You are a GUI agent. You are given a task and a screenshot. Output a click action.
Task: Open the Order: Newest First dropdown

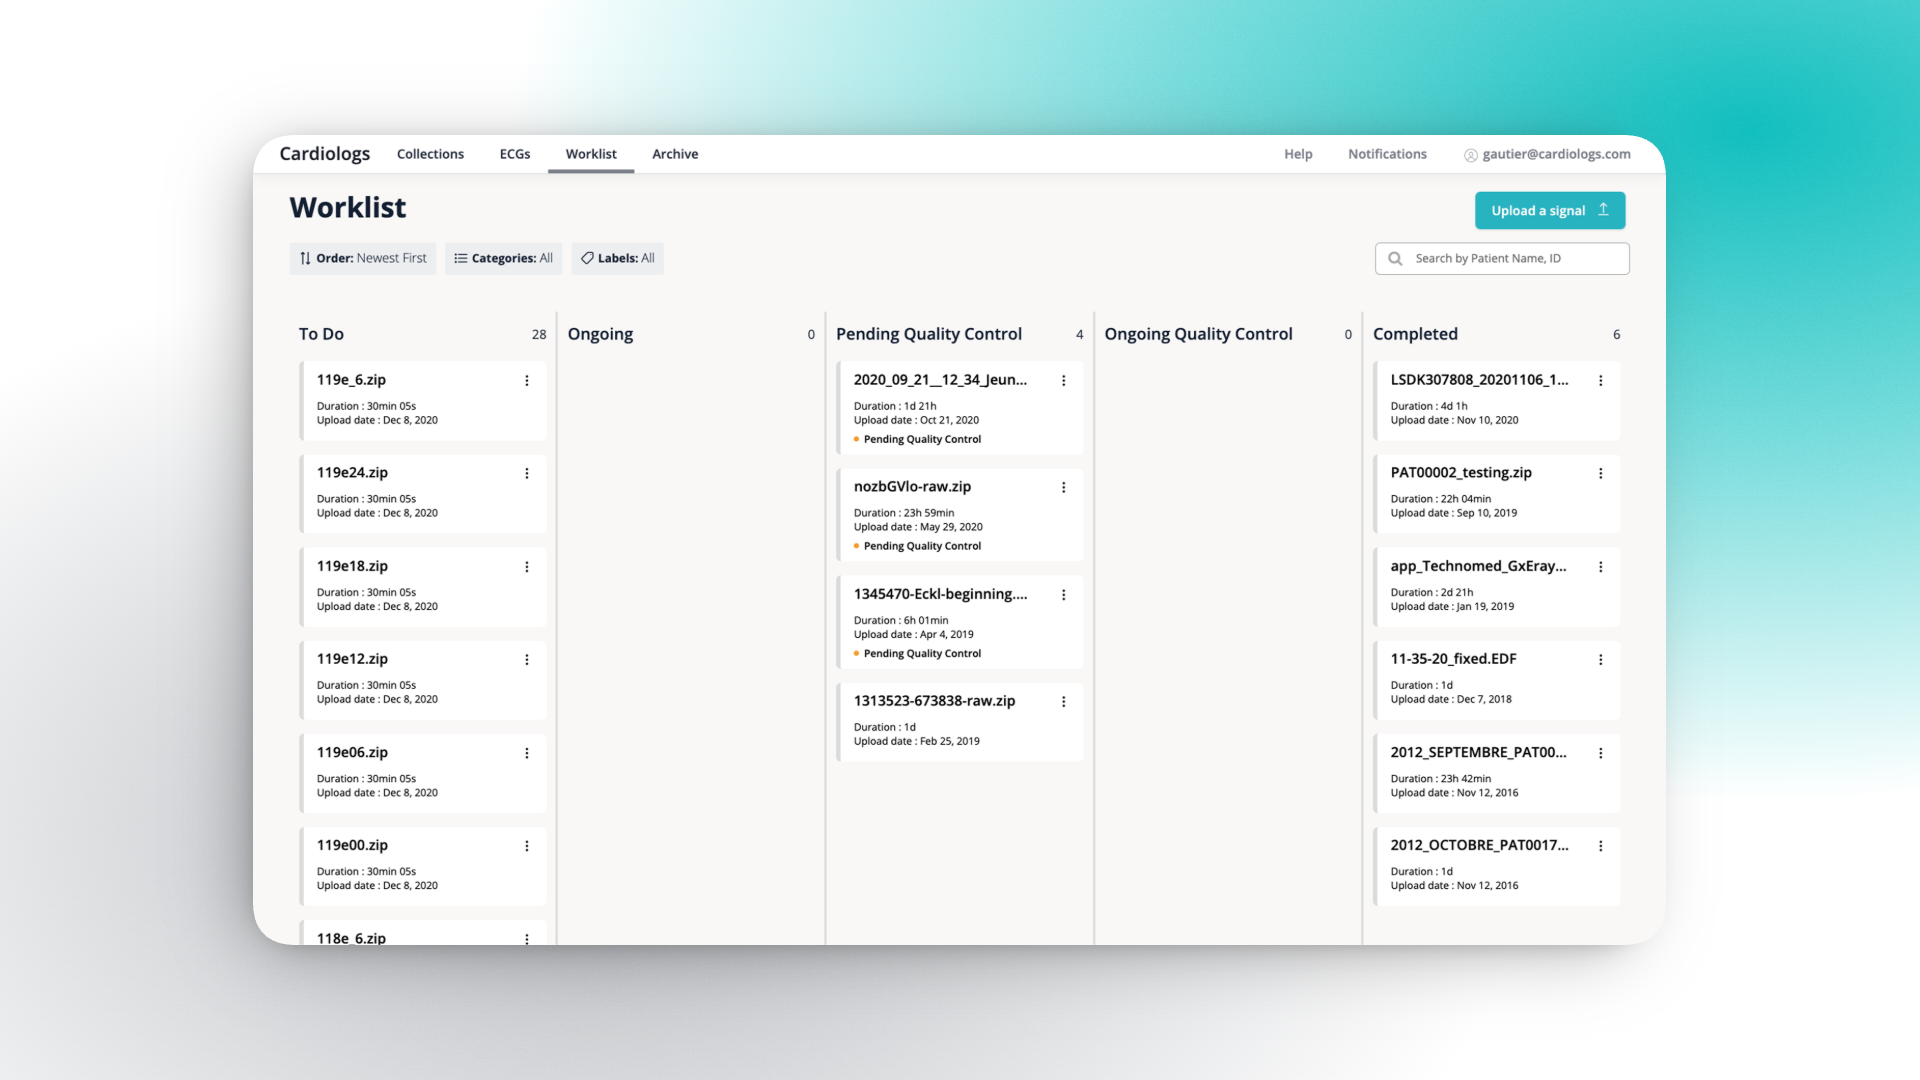click(x=362, y=258)
